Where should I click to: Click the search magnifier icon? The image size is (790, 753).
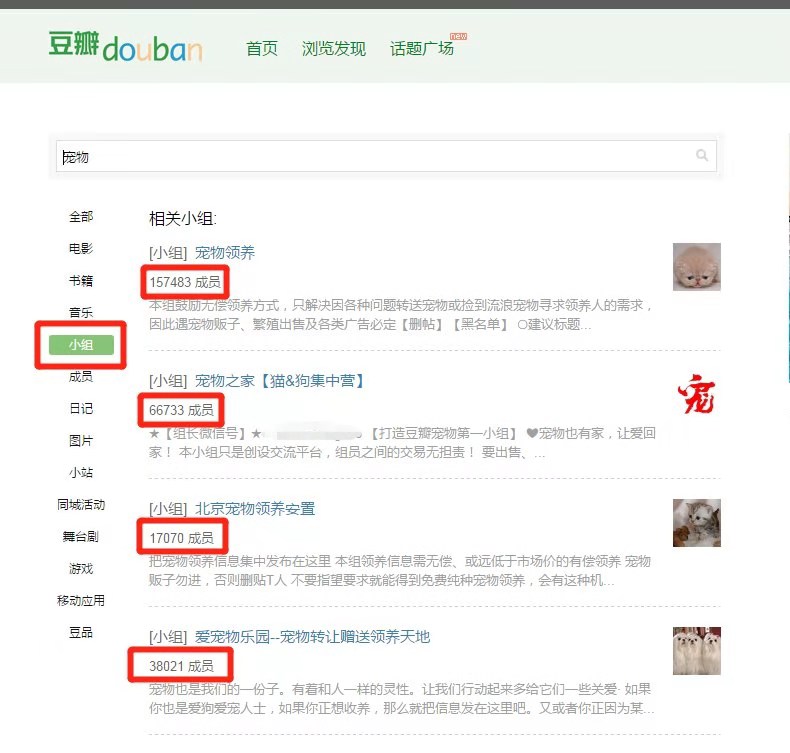(702, 155)
